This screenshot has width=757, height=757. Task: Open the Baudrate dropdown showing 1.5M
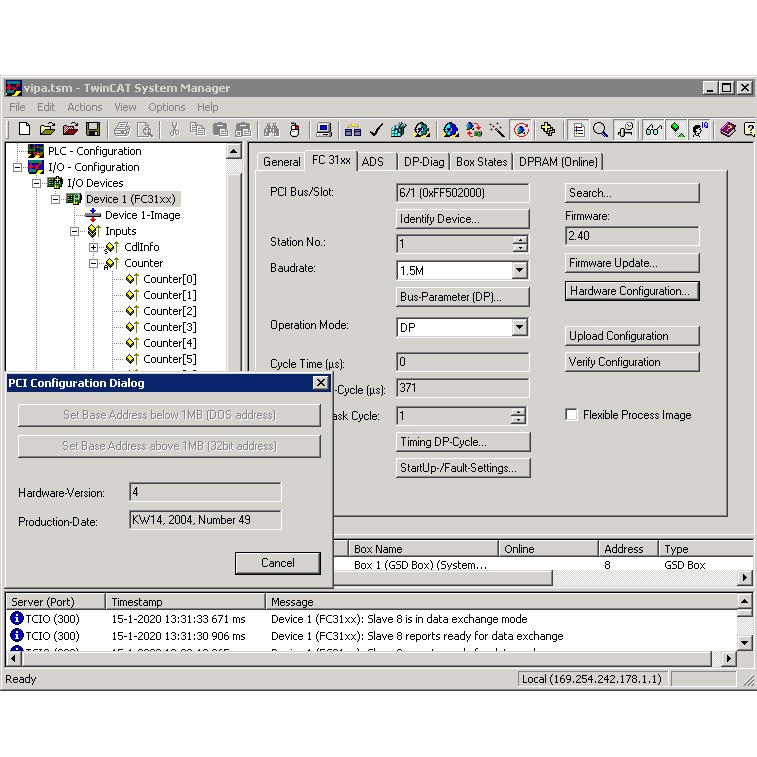[x=519, y=270]
